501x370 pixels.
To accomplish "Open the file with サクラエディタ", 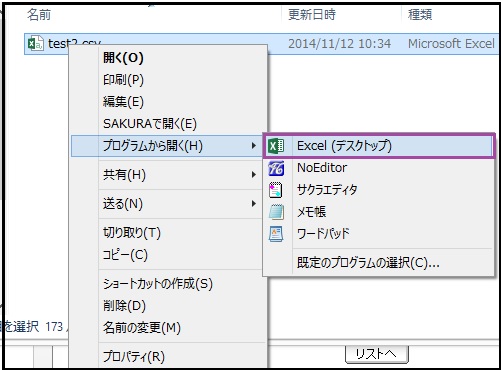I will click(379, 190).
